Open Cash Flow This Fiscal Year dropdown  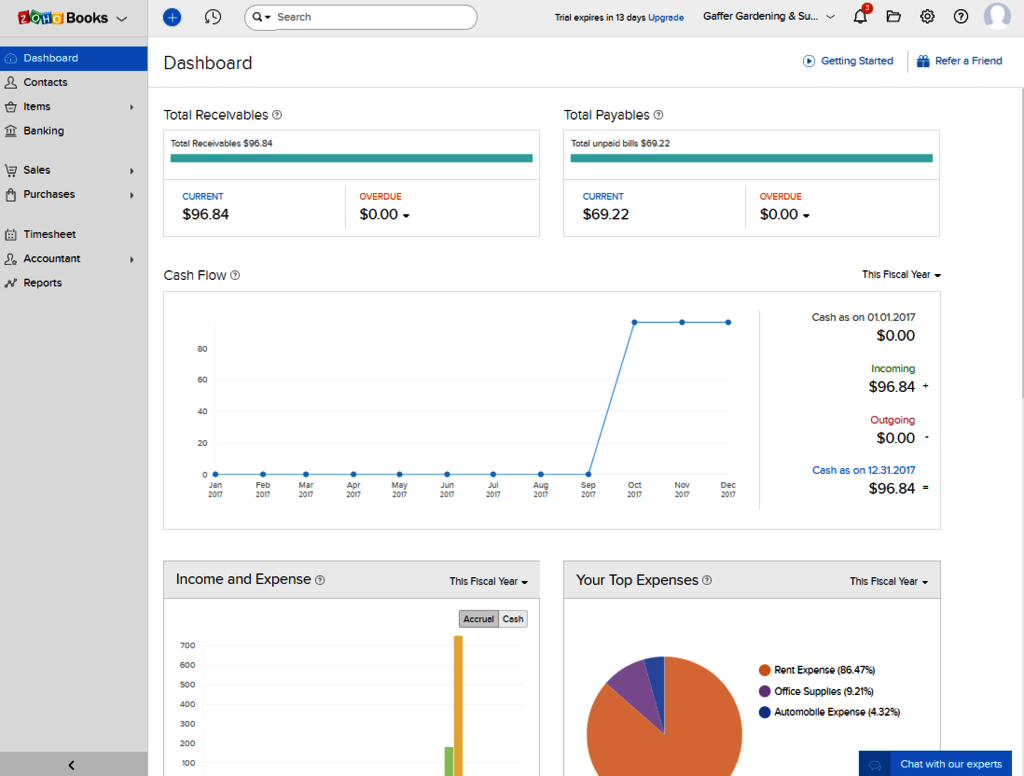coord(901,275)
